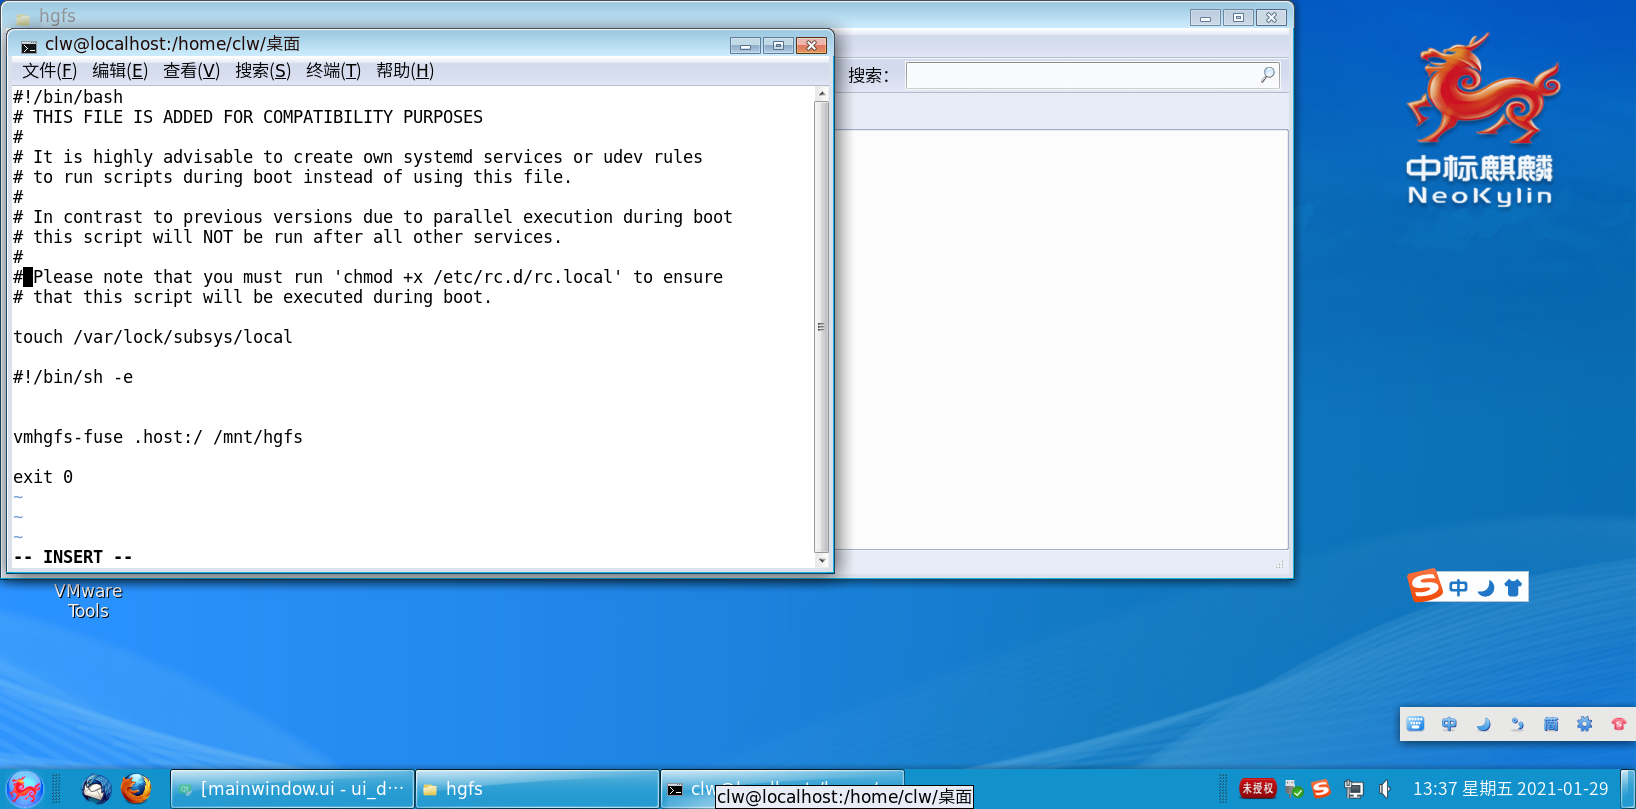This screenshot has height=809, width=1636.
Task: Switch 简 simplified mode in input toolbar
Action: point(1551,724)
